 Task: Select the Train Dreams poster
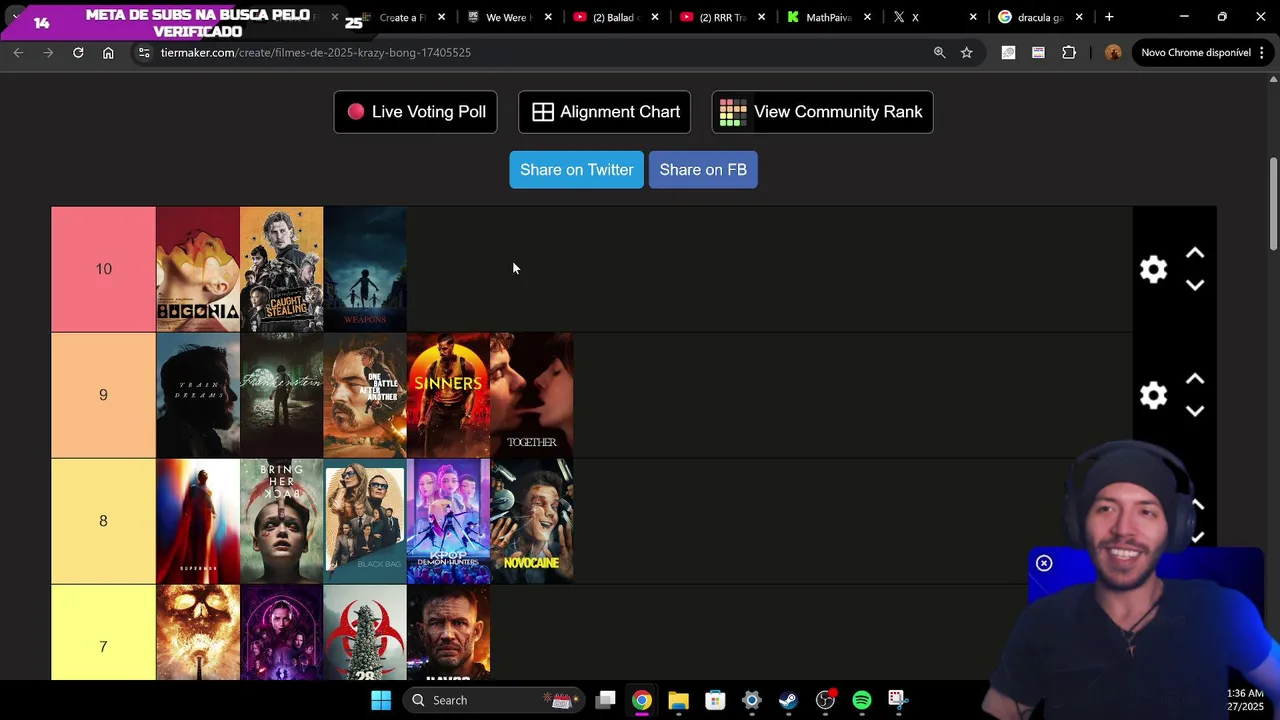click(x=198, y=395)
